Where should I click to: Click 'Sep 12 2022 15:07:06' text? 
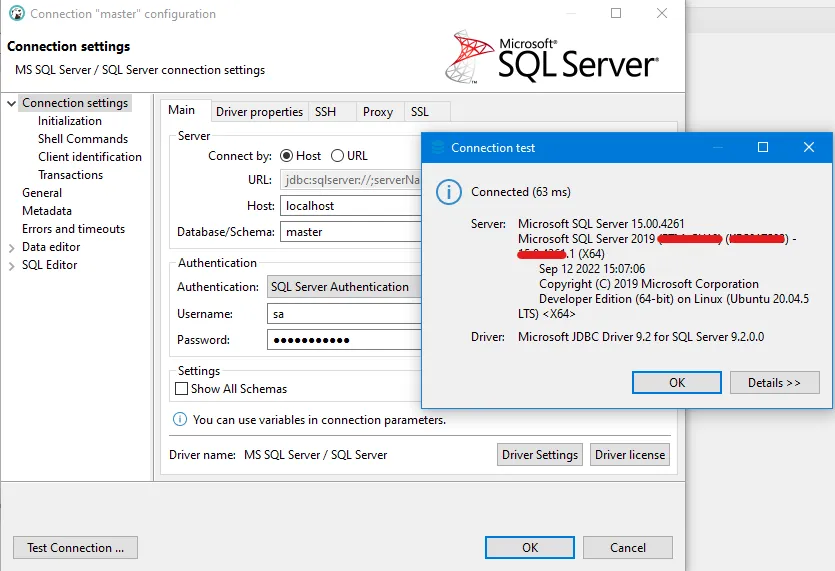point(592,269)
